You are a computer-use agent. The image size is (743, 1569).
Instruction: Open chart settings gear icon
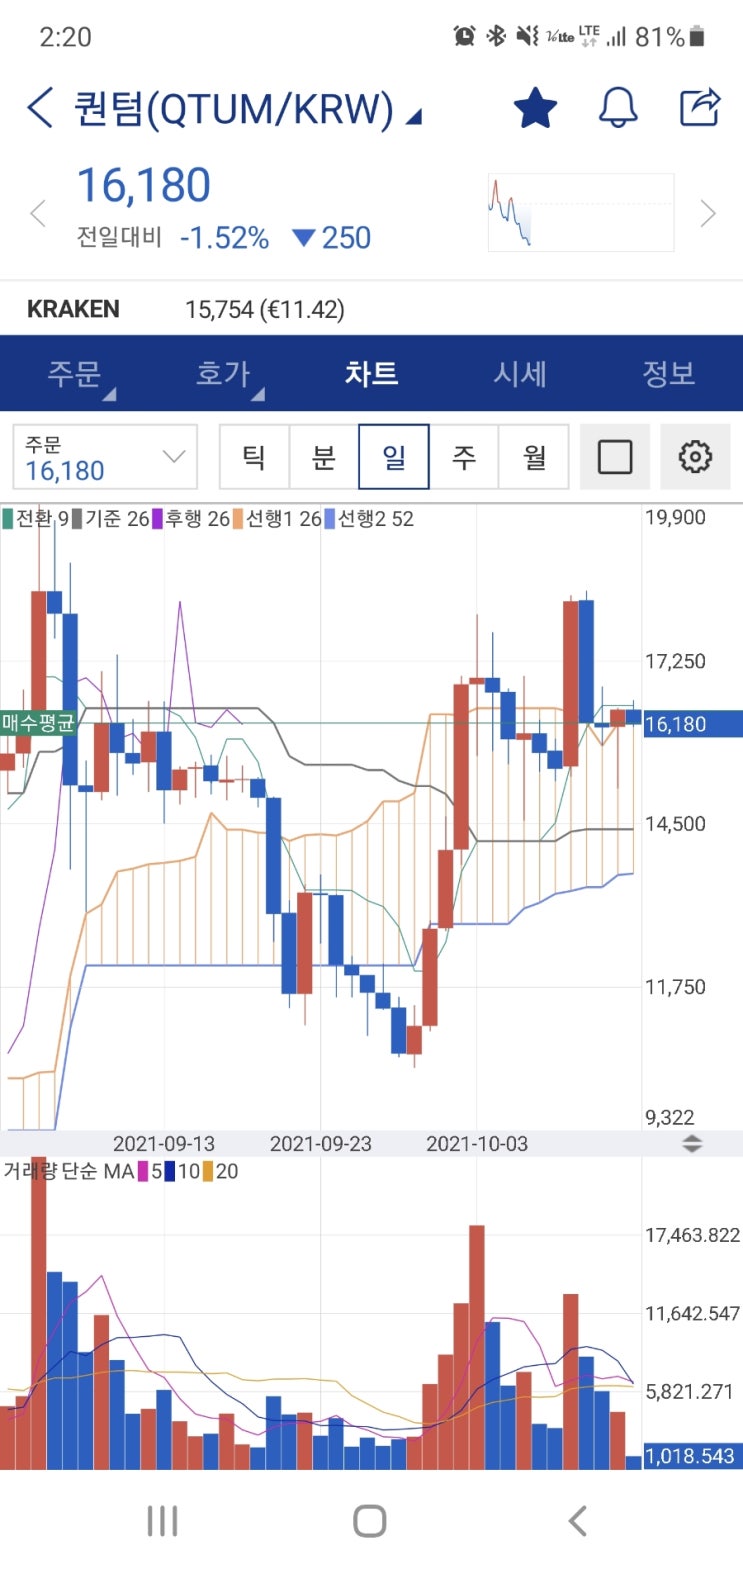(x=695, y=457)
